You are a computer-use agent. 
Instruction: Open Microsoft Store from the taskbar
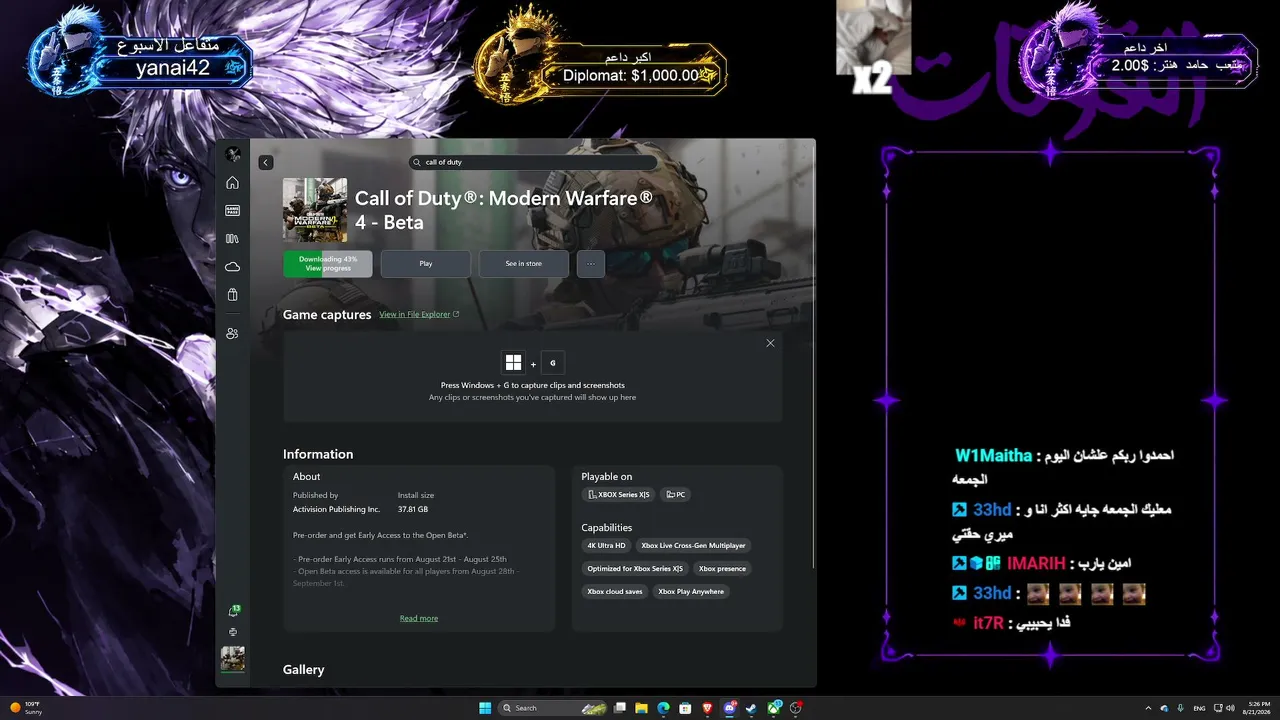click(685, 708)
